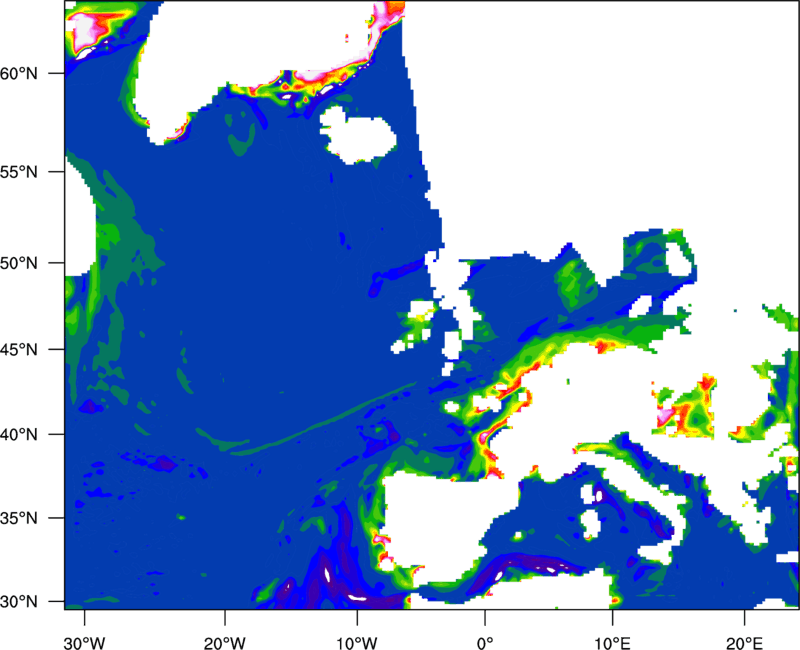Click the 30°W longitude label

coord(84,643)
